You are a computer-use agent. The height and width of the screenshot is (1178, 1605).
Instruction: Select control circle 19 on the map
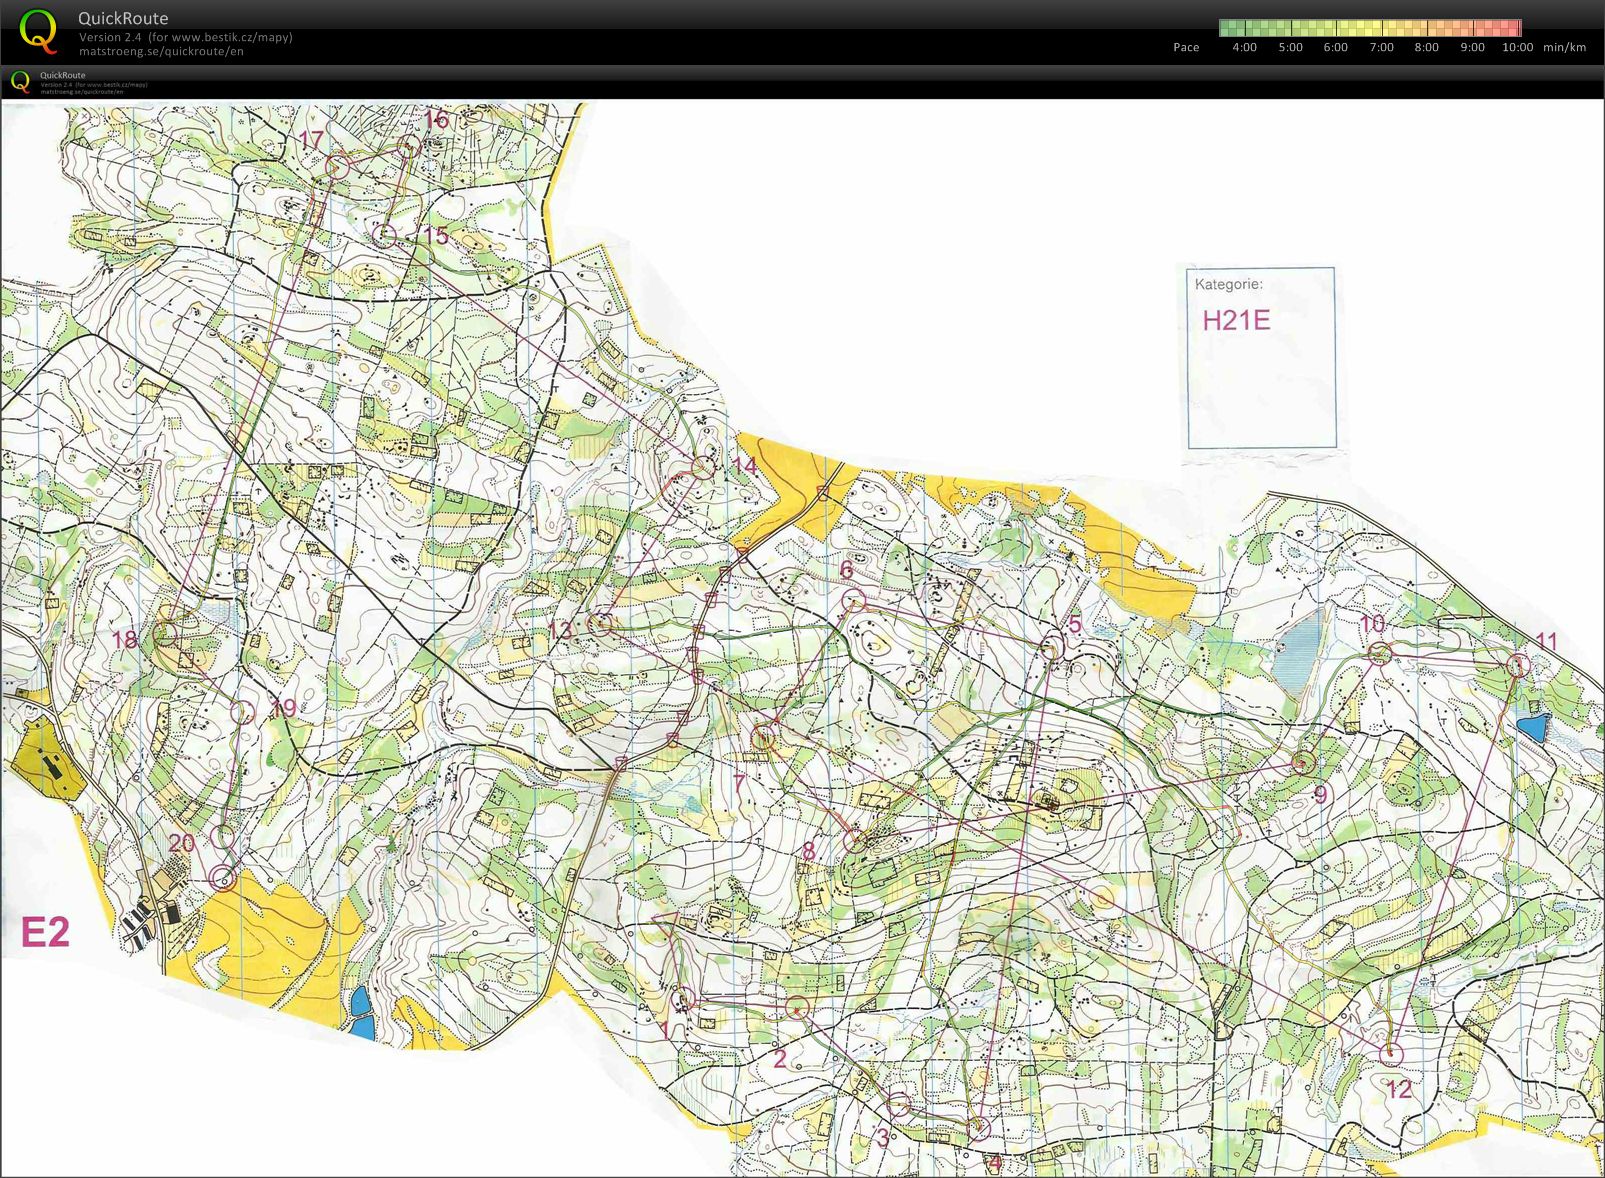(243, 712)
